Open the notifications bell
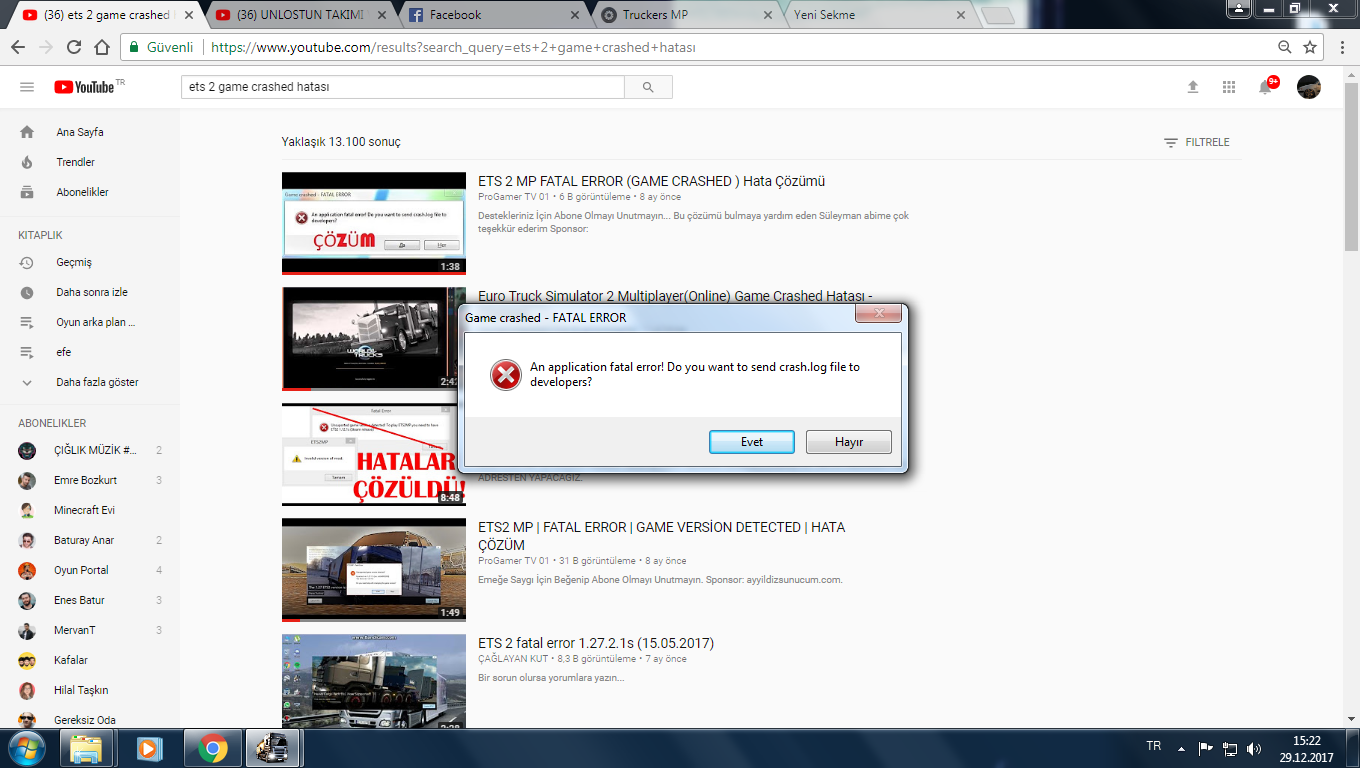1360x768 pixels. pyautogui.click(x=1265, y=87)
